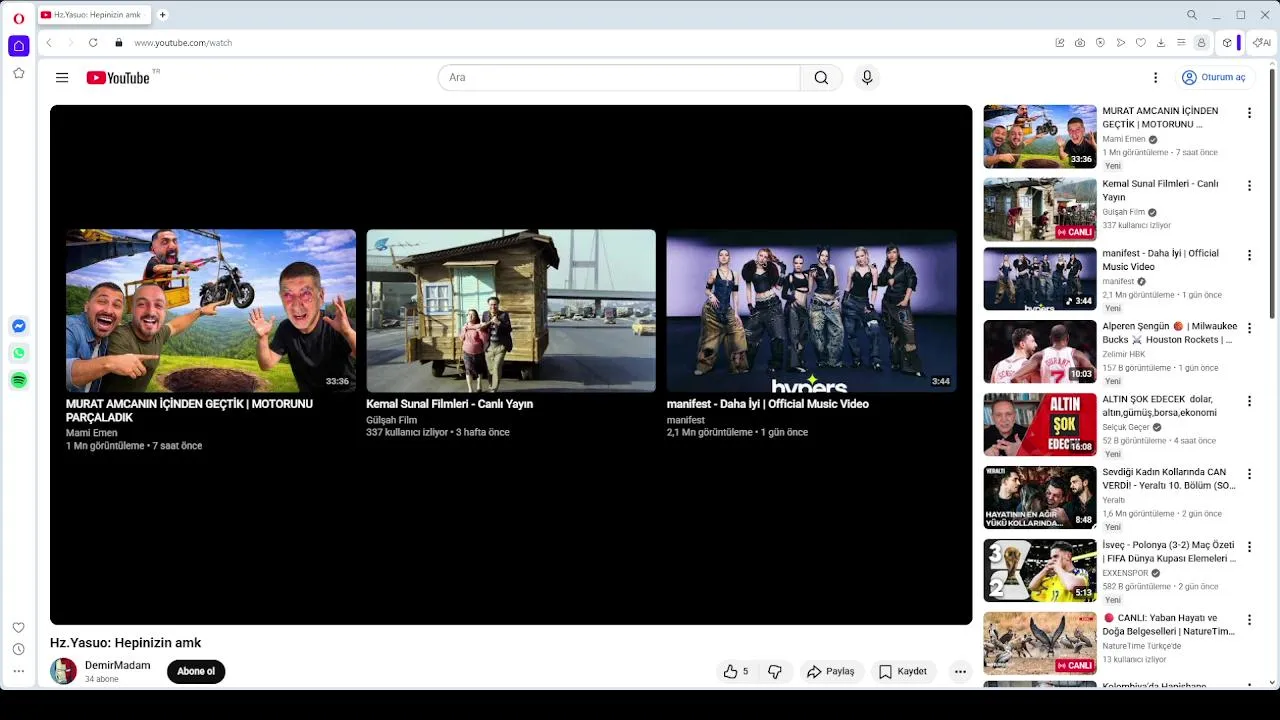The height and width of the screenshot is (720, 1280).
Task: Play endscreen MURAT AMCANIN İÇİNDEN GEÇTİK video
Action: coord(211,311)
